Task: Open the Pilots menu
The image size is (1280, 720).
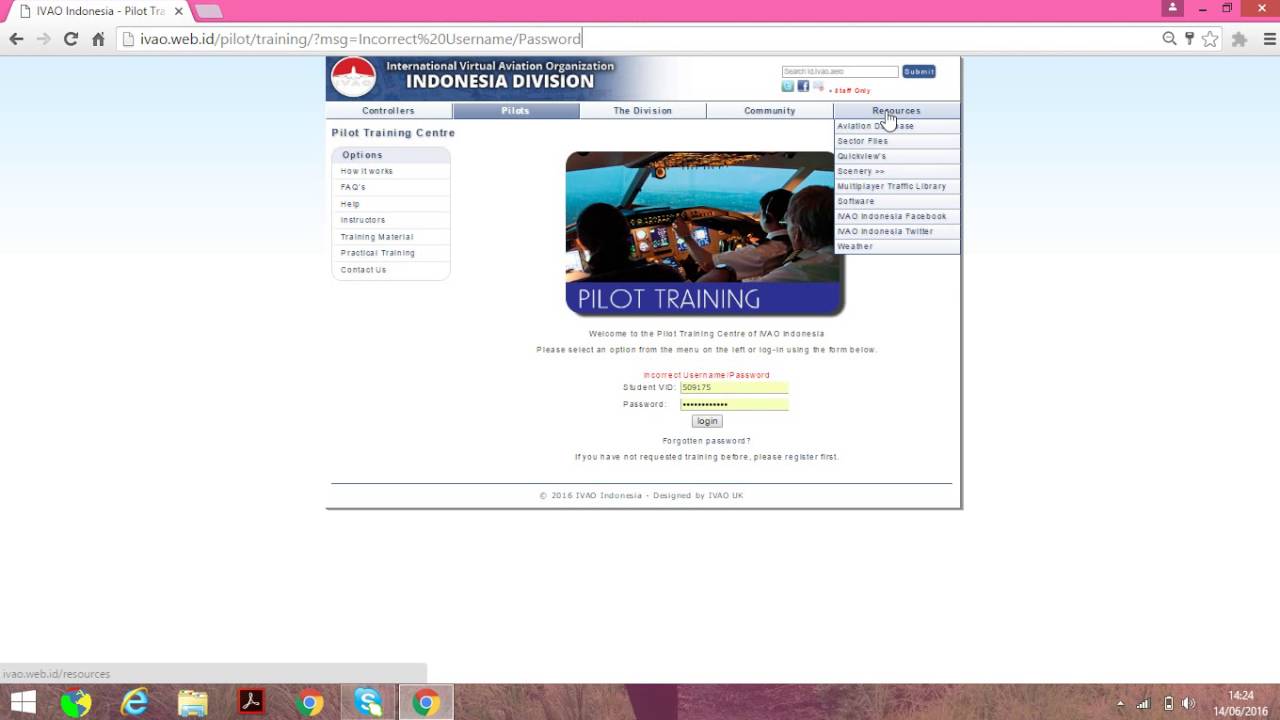Action: 515,111
